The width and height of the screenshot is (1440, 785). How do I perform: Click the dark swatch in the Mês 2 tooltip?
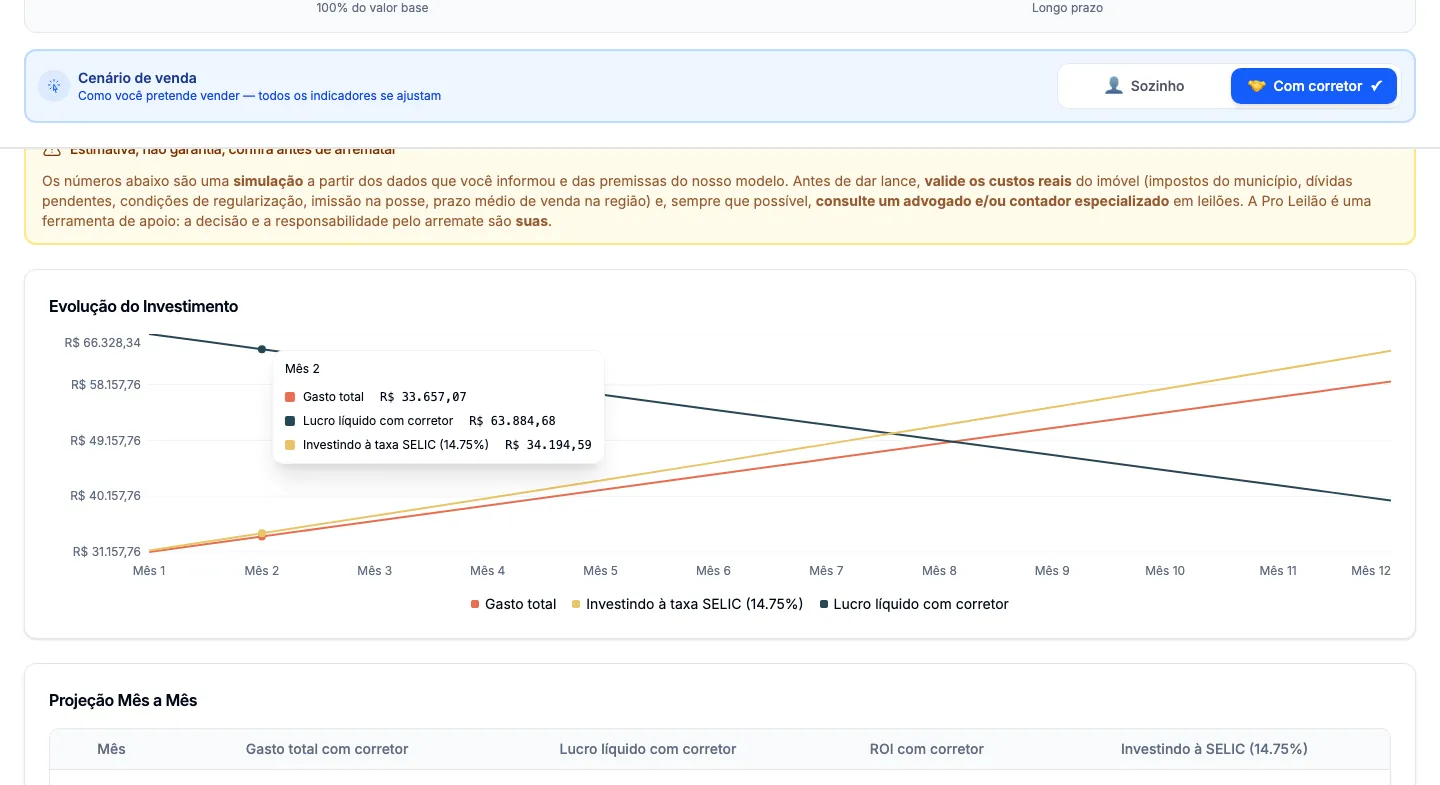point(290,421)
